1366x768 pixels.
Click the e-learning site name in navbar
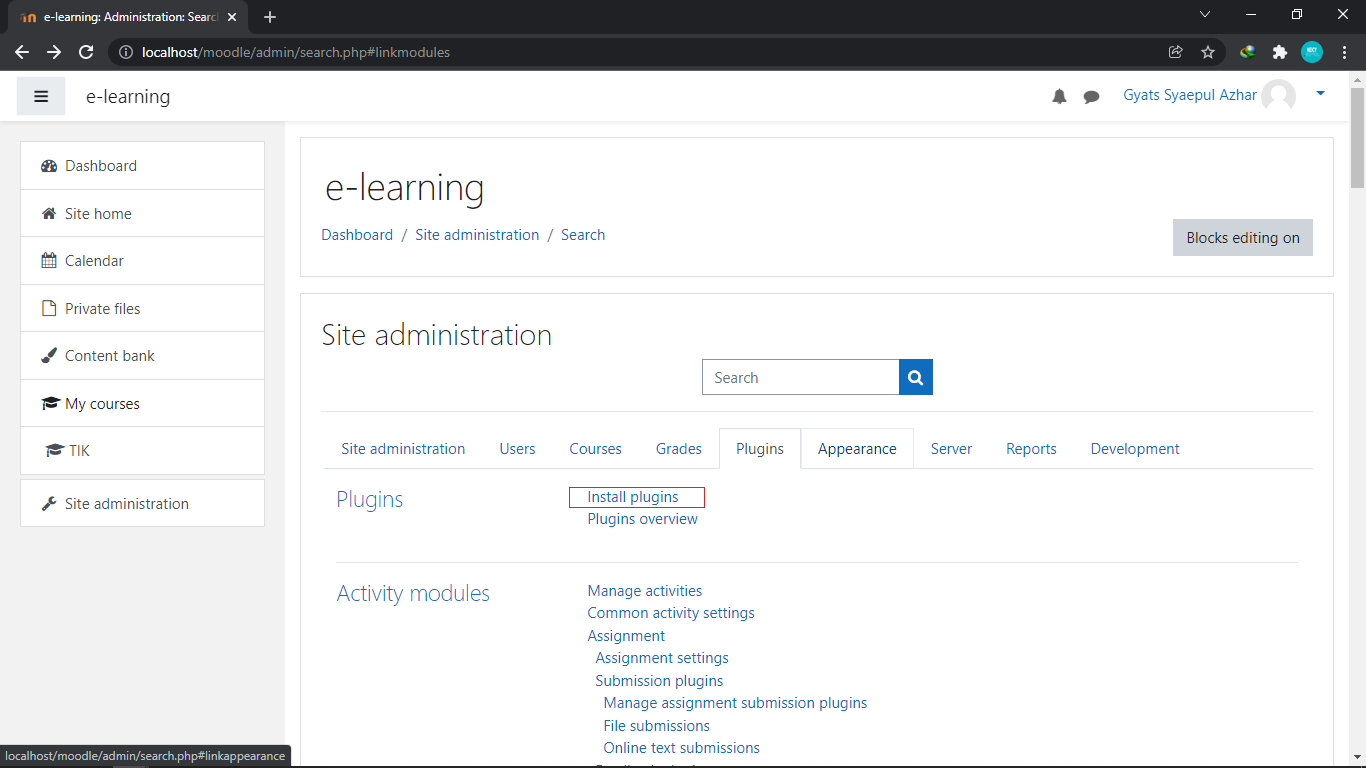(x=128, y=96)
